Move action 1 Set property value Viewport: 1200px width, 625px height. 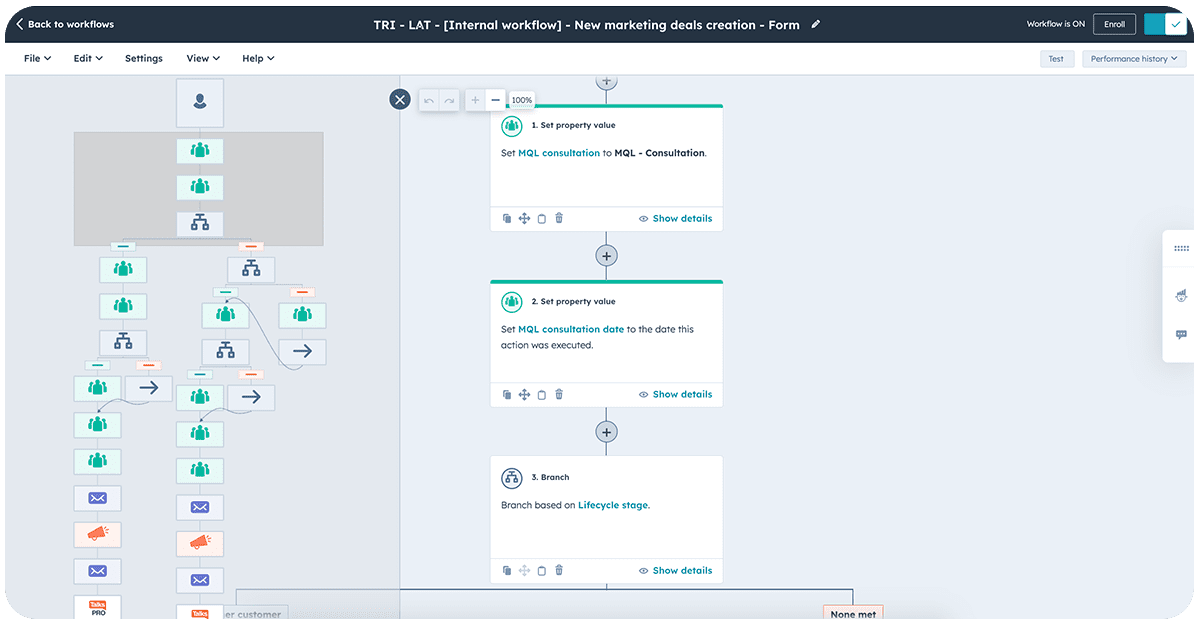click(524, 218)
